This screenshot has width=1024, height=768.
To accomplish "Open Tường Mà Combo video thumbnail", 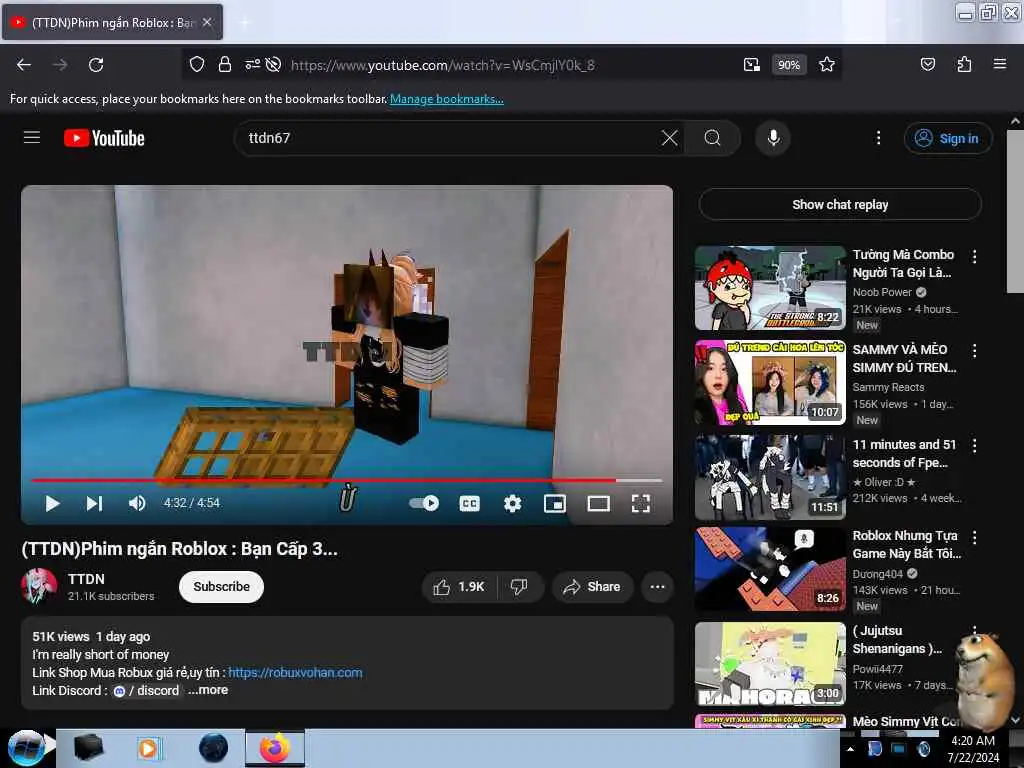I will click(770, 288).
